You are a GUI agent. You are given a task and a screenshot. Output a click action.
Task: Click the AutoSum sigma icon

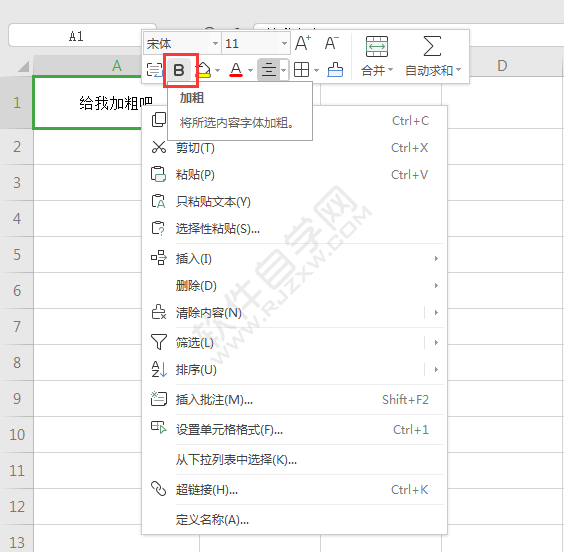[x=432, y=46]
